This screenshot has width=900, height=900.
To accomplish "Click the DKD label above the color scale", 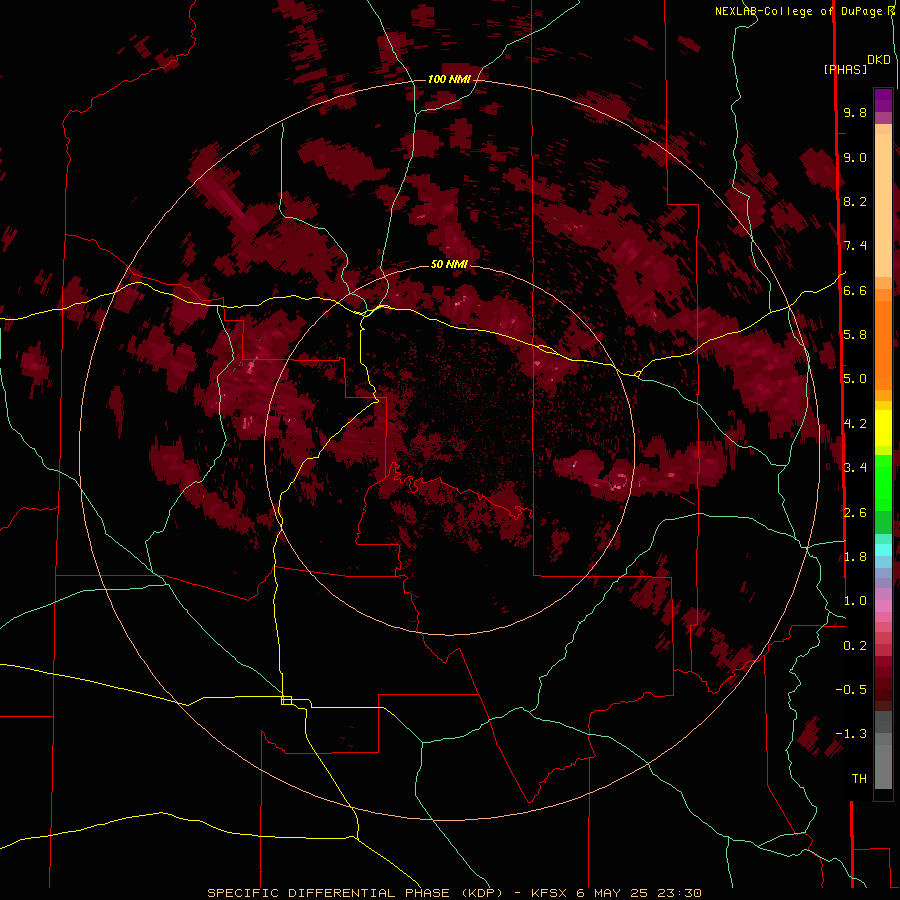I will pos(879,60).
